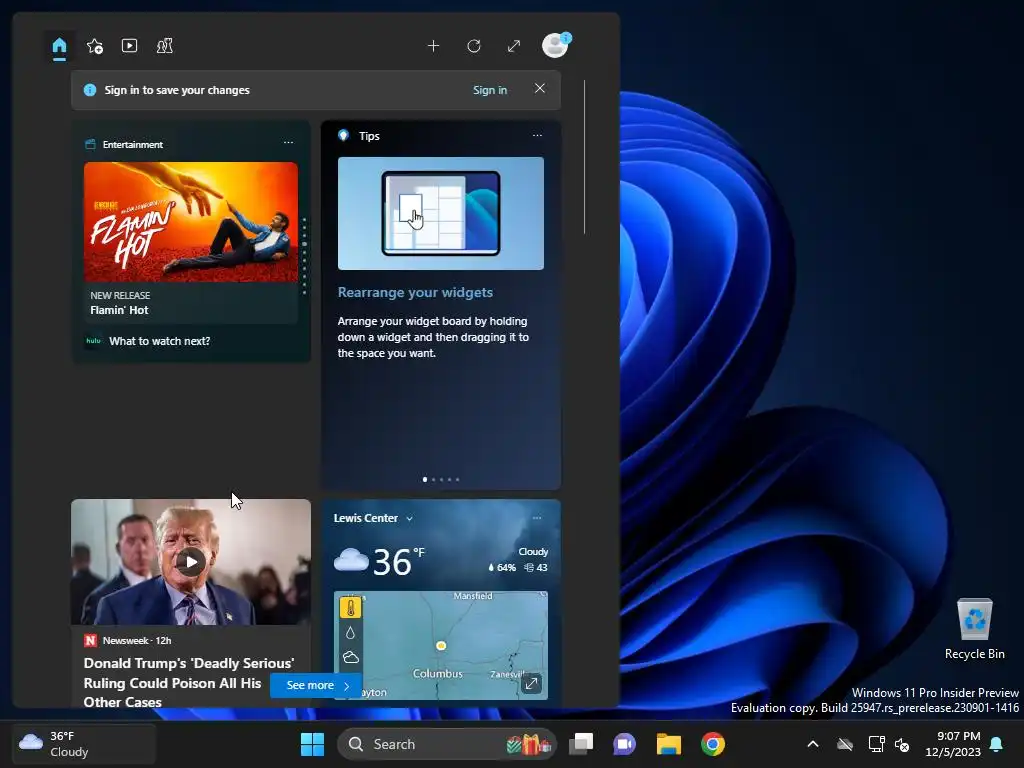Click the Entertainment widget title
Screen dimensions: 1024x768
click(133, 144)
